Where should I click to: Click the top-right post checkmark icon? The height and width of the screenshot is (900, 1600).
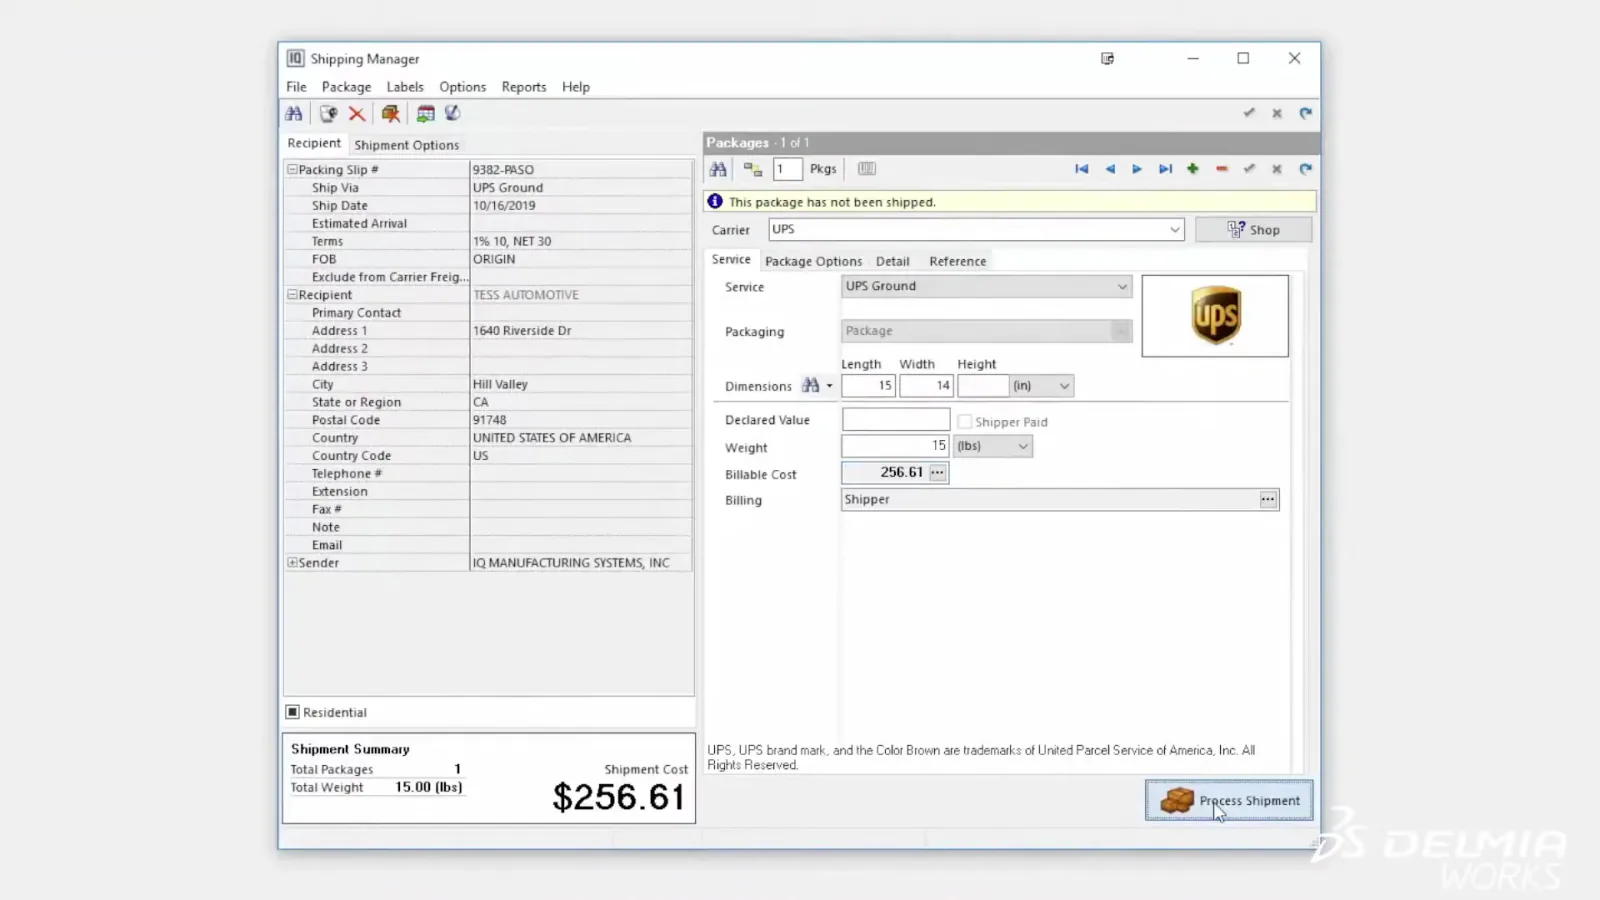point(1249,113)
